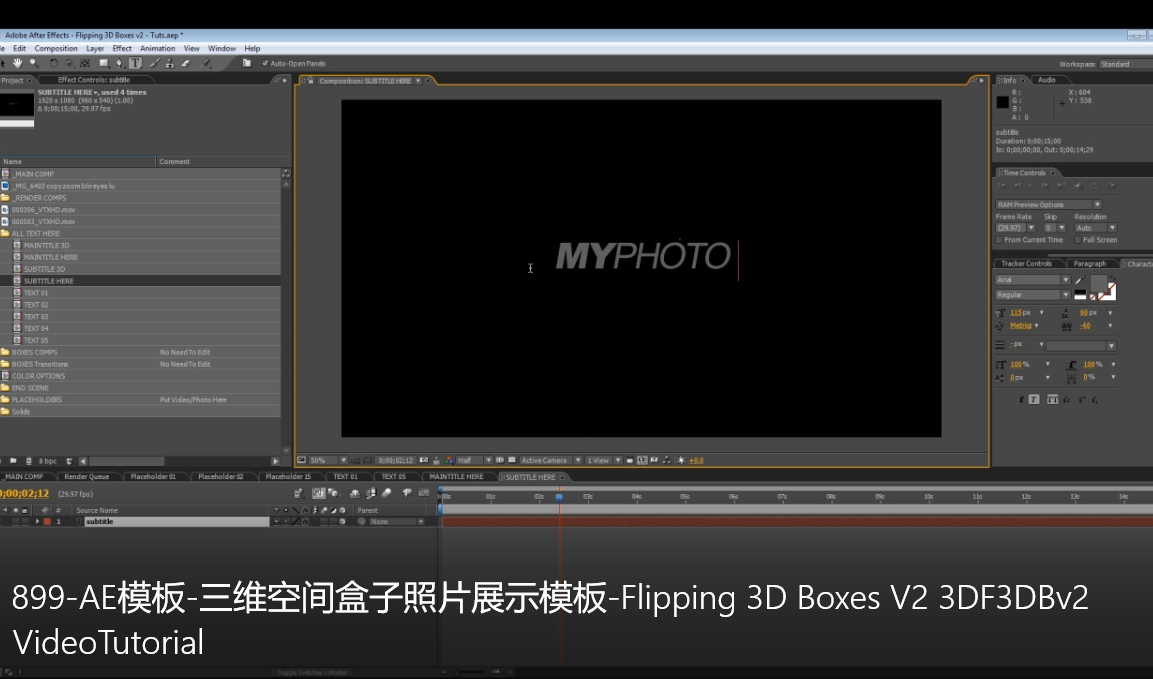Open the Active Camera dropdown

tap(551, 461)
